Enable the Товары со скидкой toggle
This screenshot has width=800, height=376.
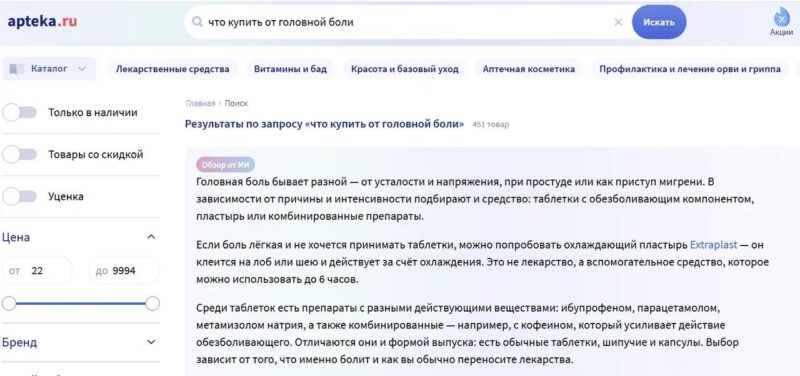coord(20,155)
